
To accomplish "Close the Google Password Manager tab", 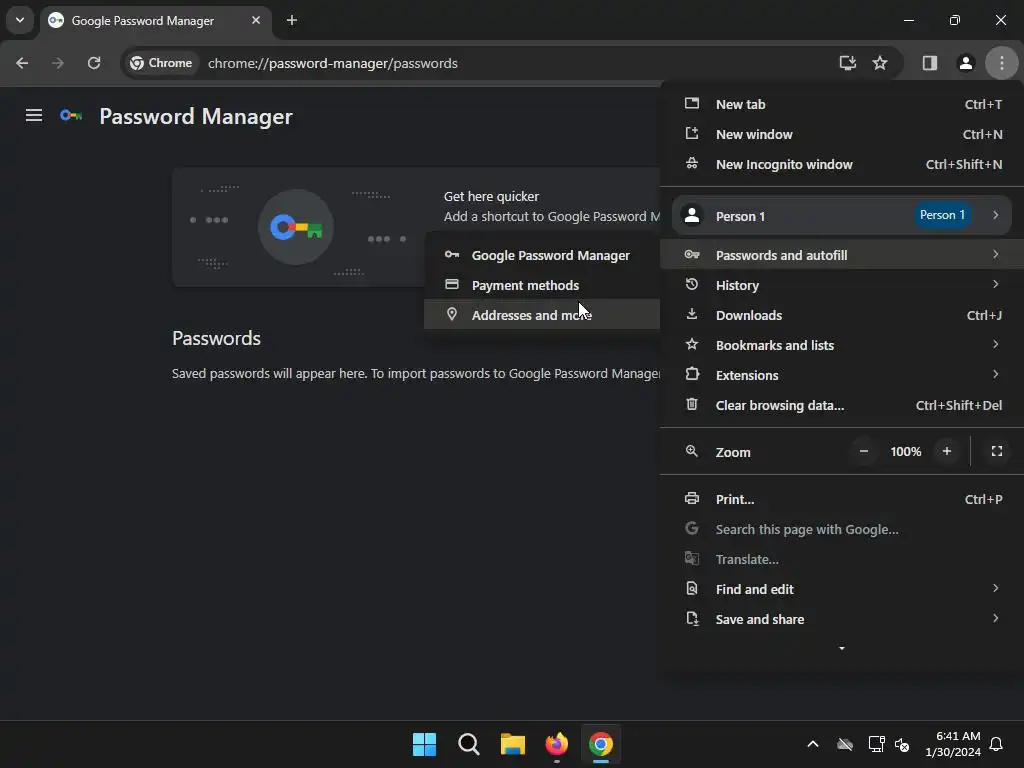I will 256,20.
